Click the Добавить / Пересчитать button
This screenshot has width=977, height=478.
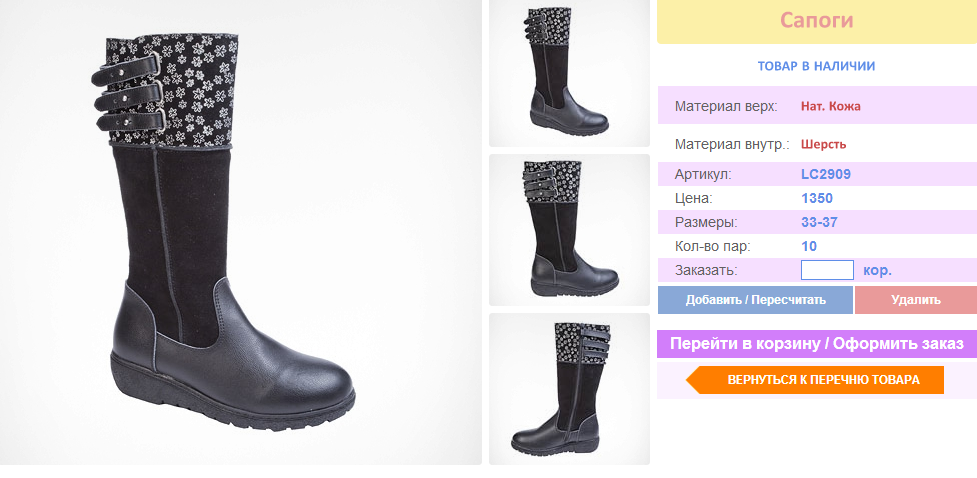[755, 300]
